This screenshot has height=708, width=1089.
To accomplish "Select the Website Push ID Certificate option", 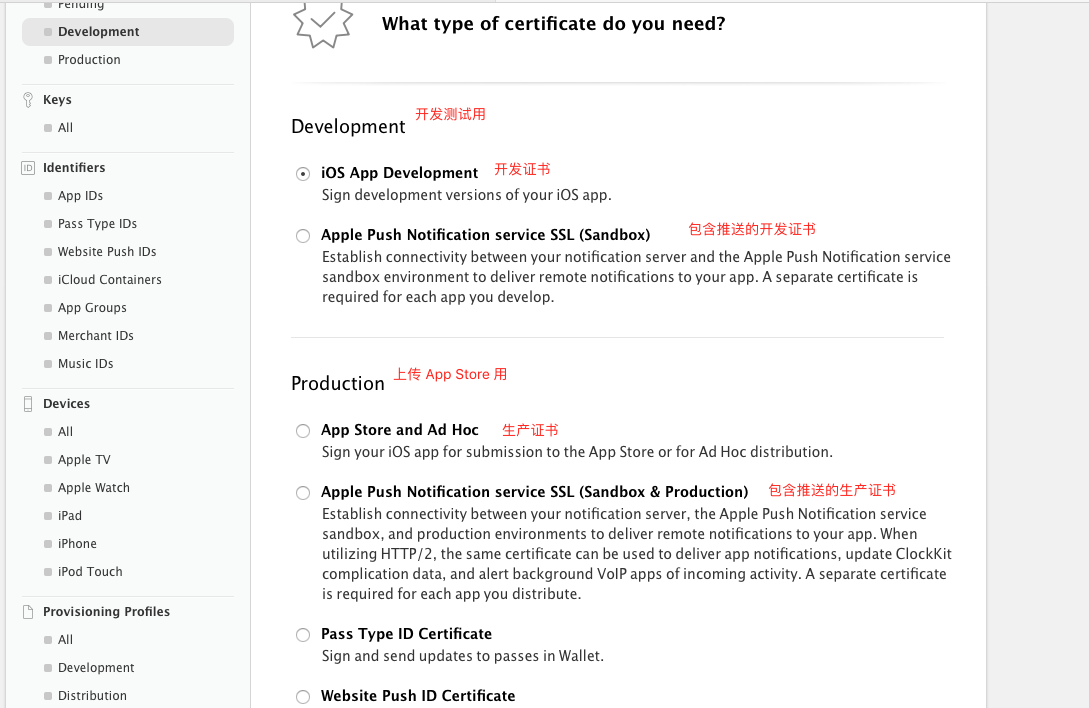I will tap(303, 697).
